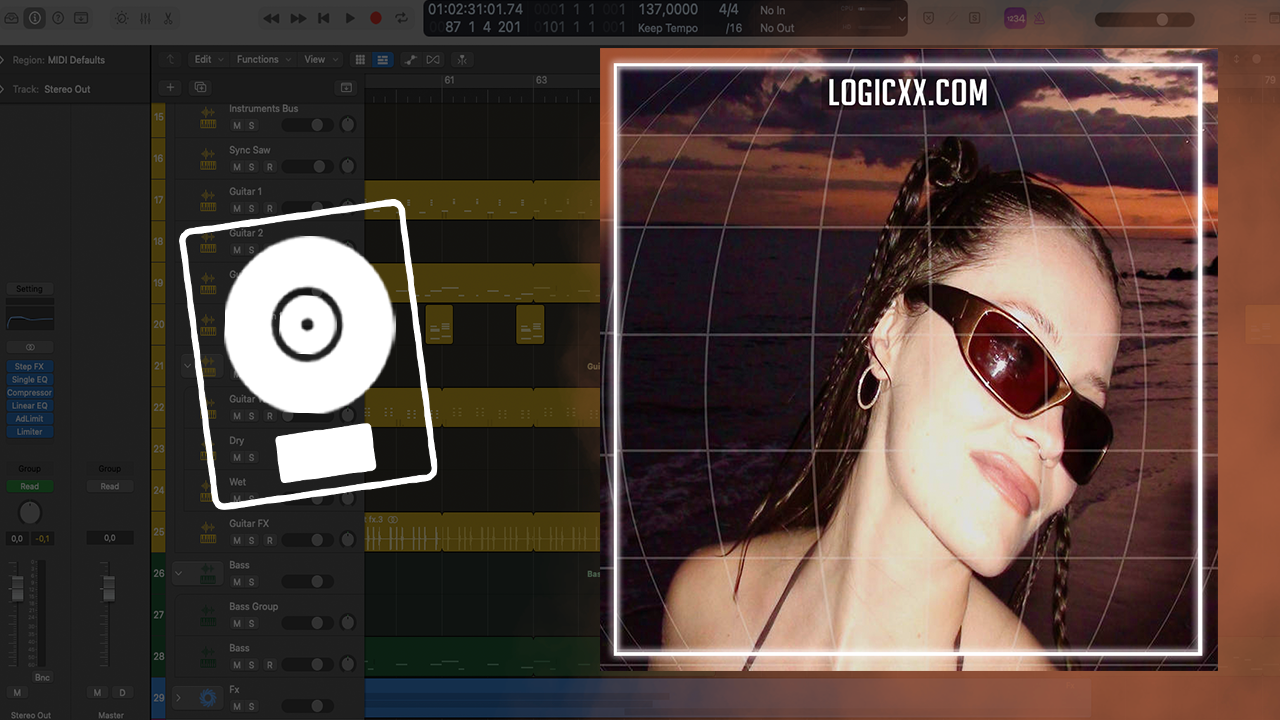
Task: Mute the Sync Saw track
Action: point(237,167)
